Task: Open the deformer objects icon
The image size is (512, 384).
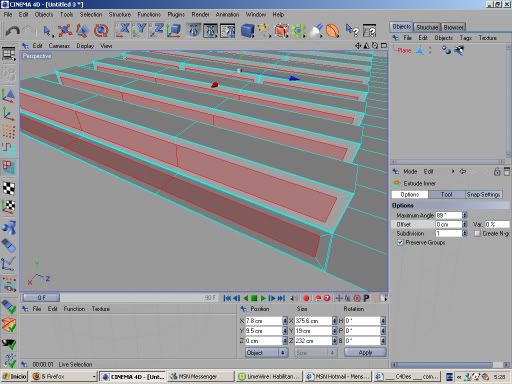Action: [x=332, y=31]
